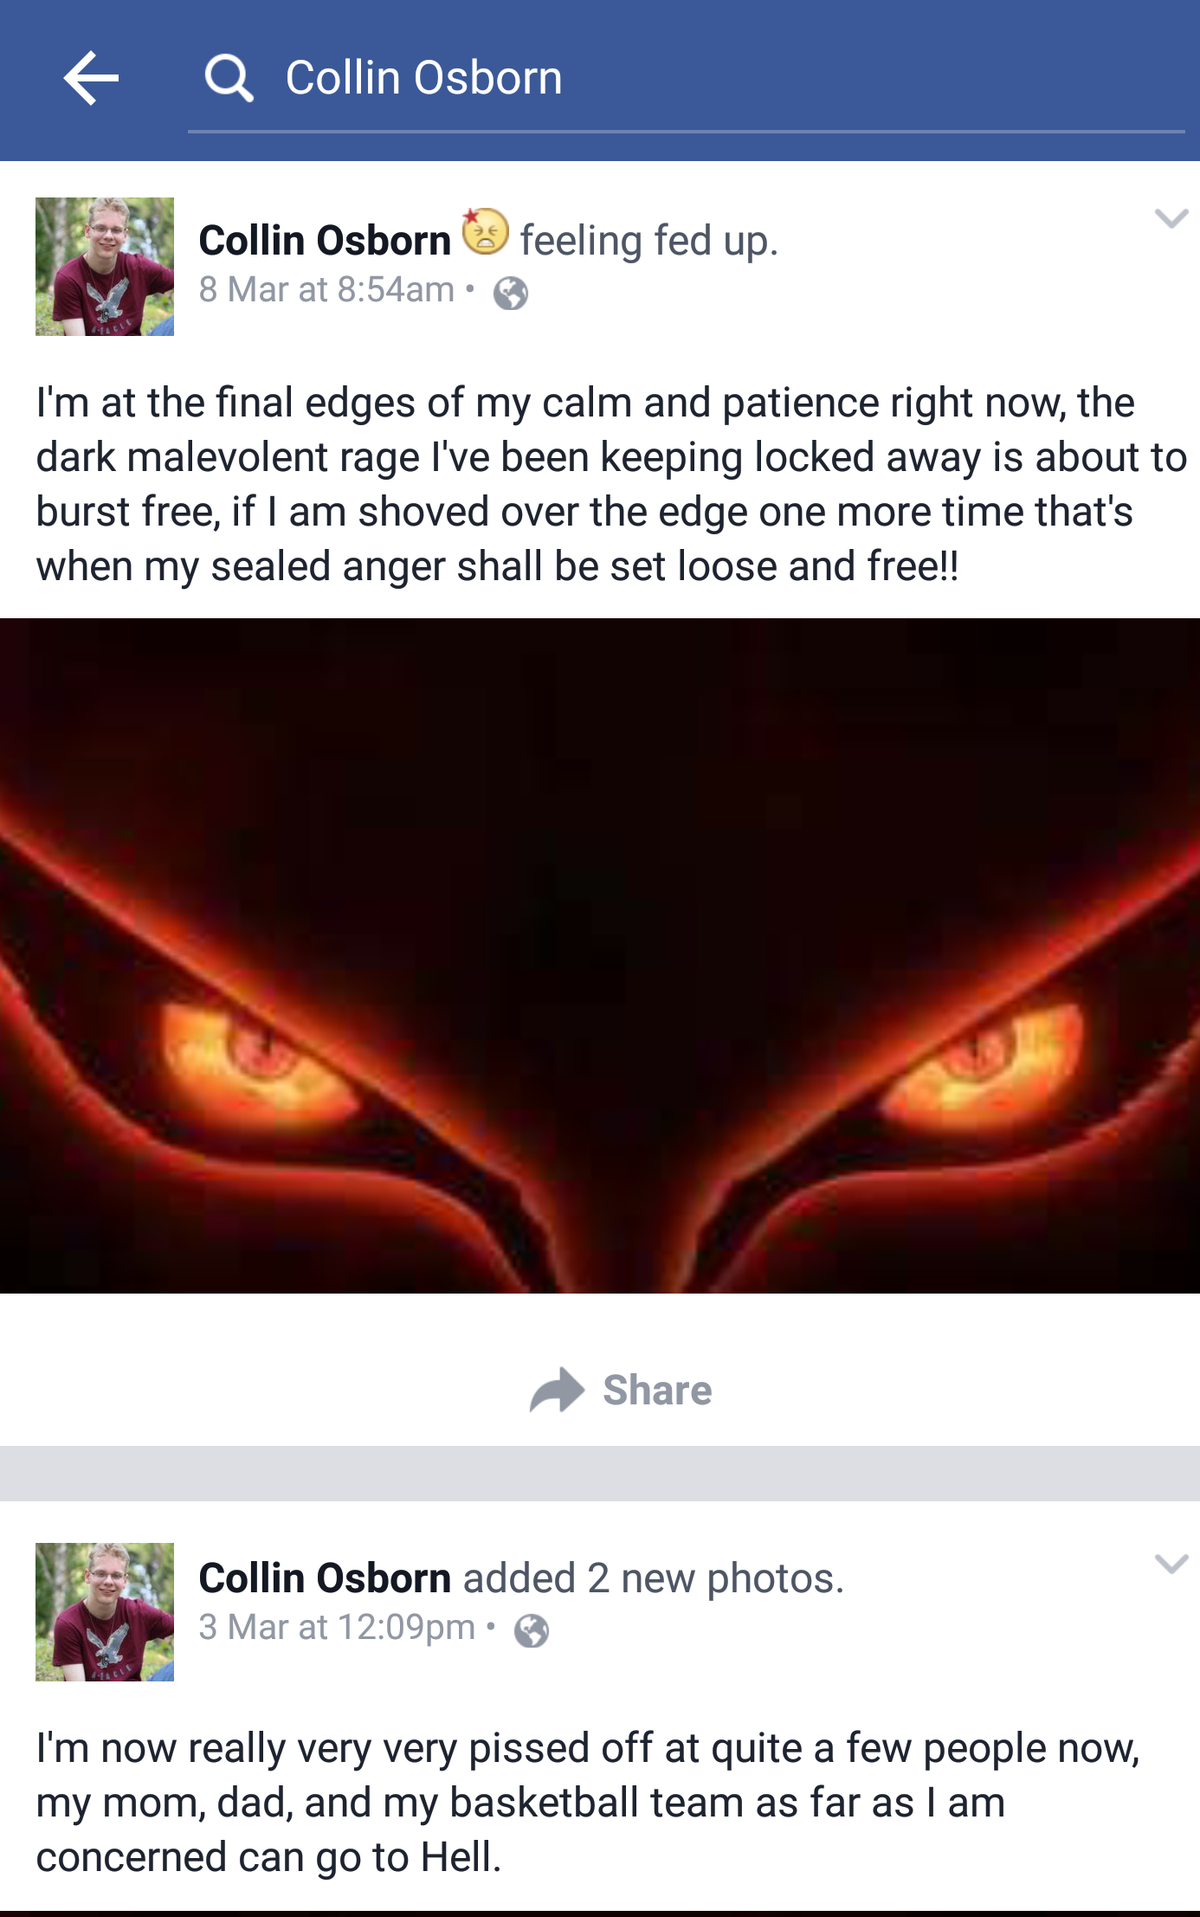This screenshot has width=1200, height=1917.
Task: Tap public globe icon on 8 Mar post
Action: pos(511,293)
